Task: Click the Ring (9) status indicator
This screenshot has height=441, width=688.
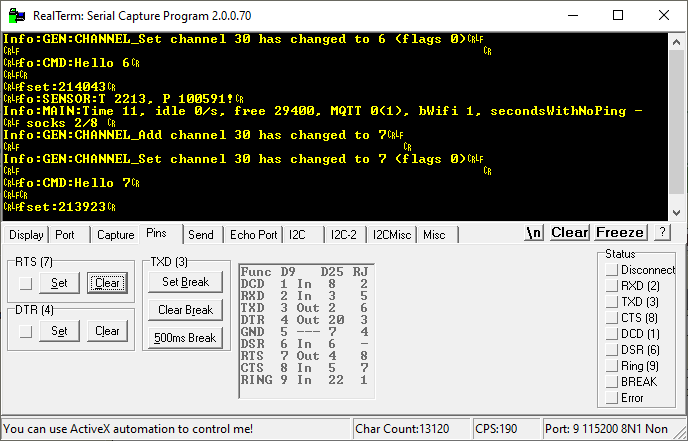Action: point(611,366)
